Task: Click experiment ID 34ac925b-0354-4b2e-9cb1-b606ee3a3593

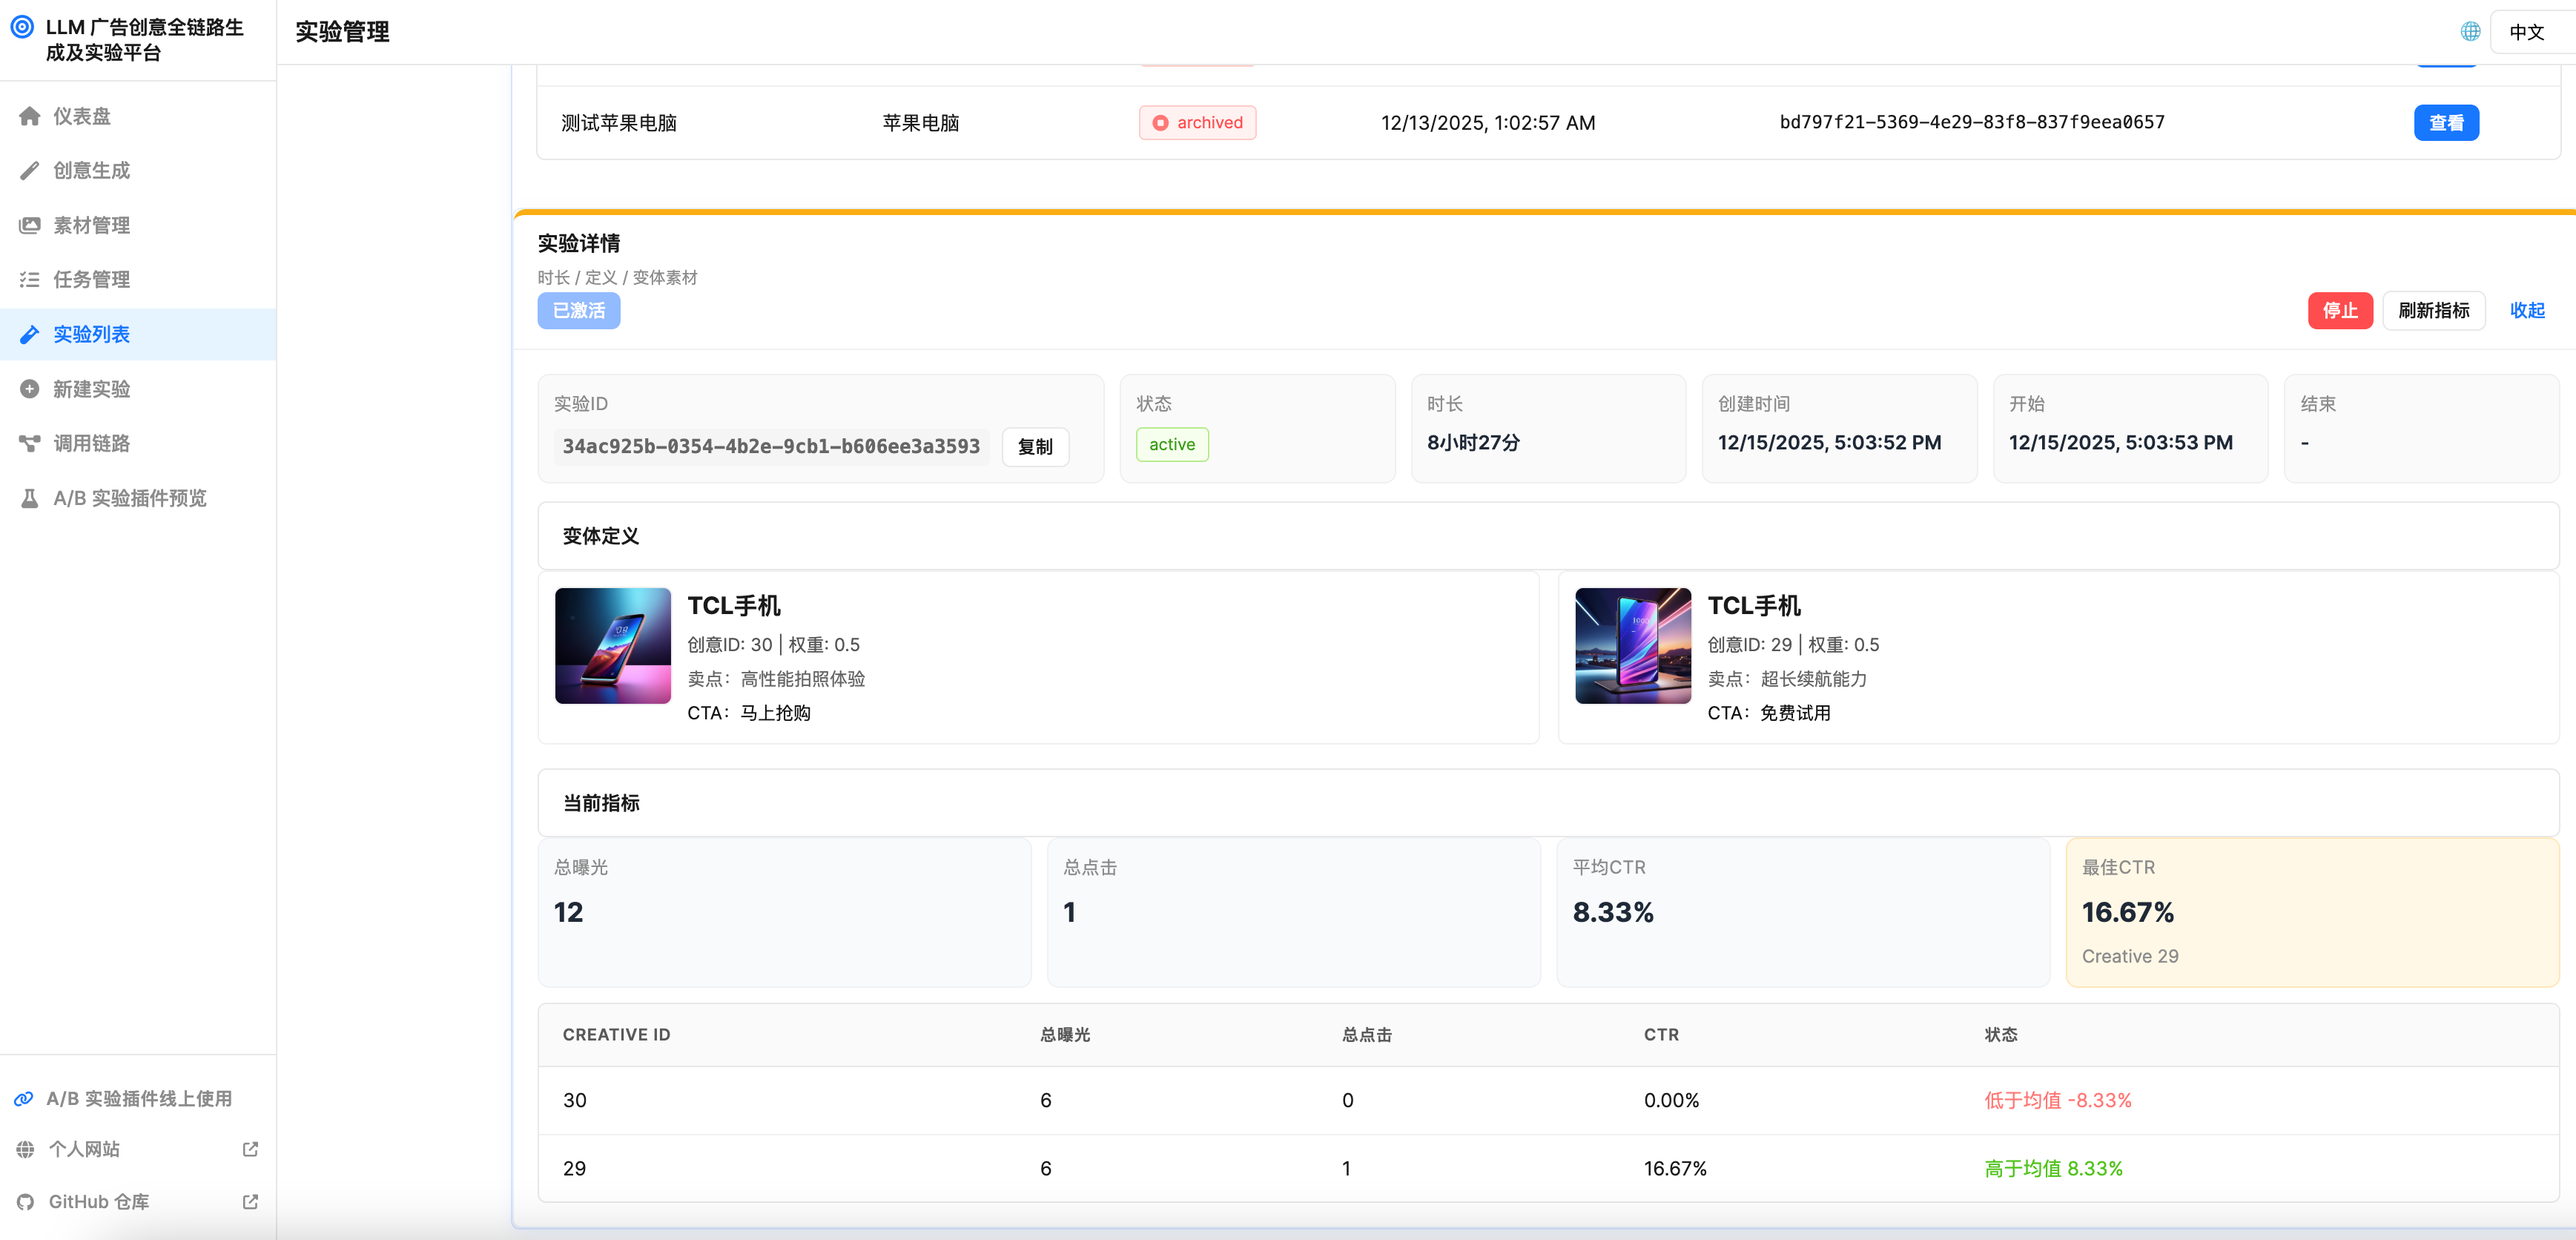Action: click(x=771, y=447)
